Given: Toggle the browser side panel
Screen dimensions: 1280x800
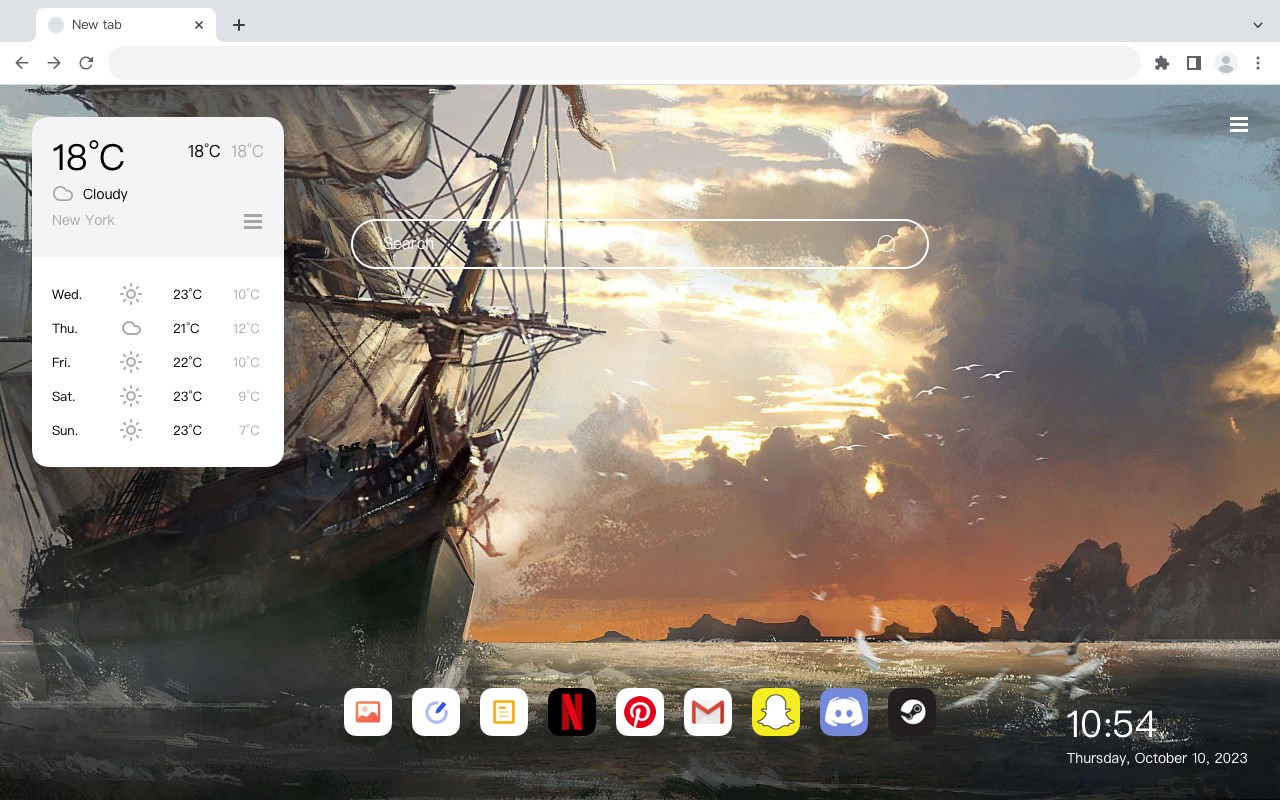Looking at the screenshot, I should pyautogui.click(x=1193, y=63).
